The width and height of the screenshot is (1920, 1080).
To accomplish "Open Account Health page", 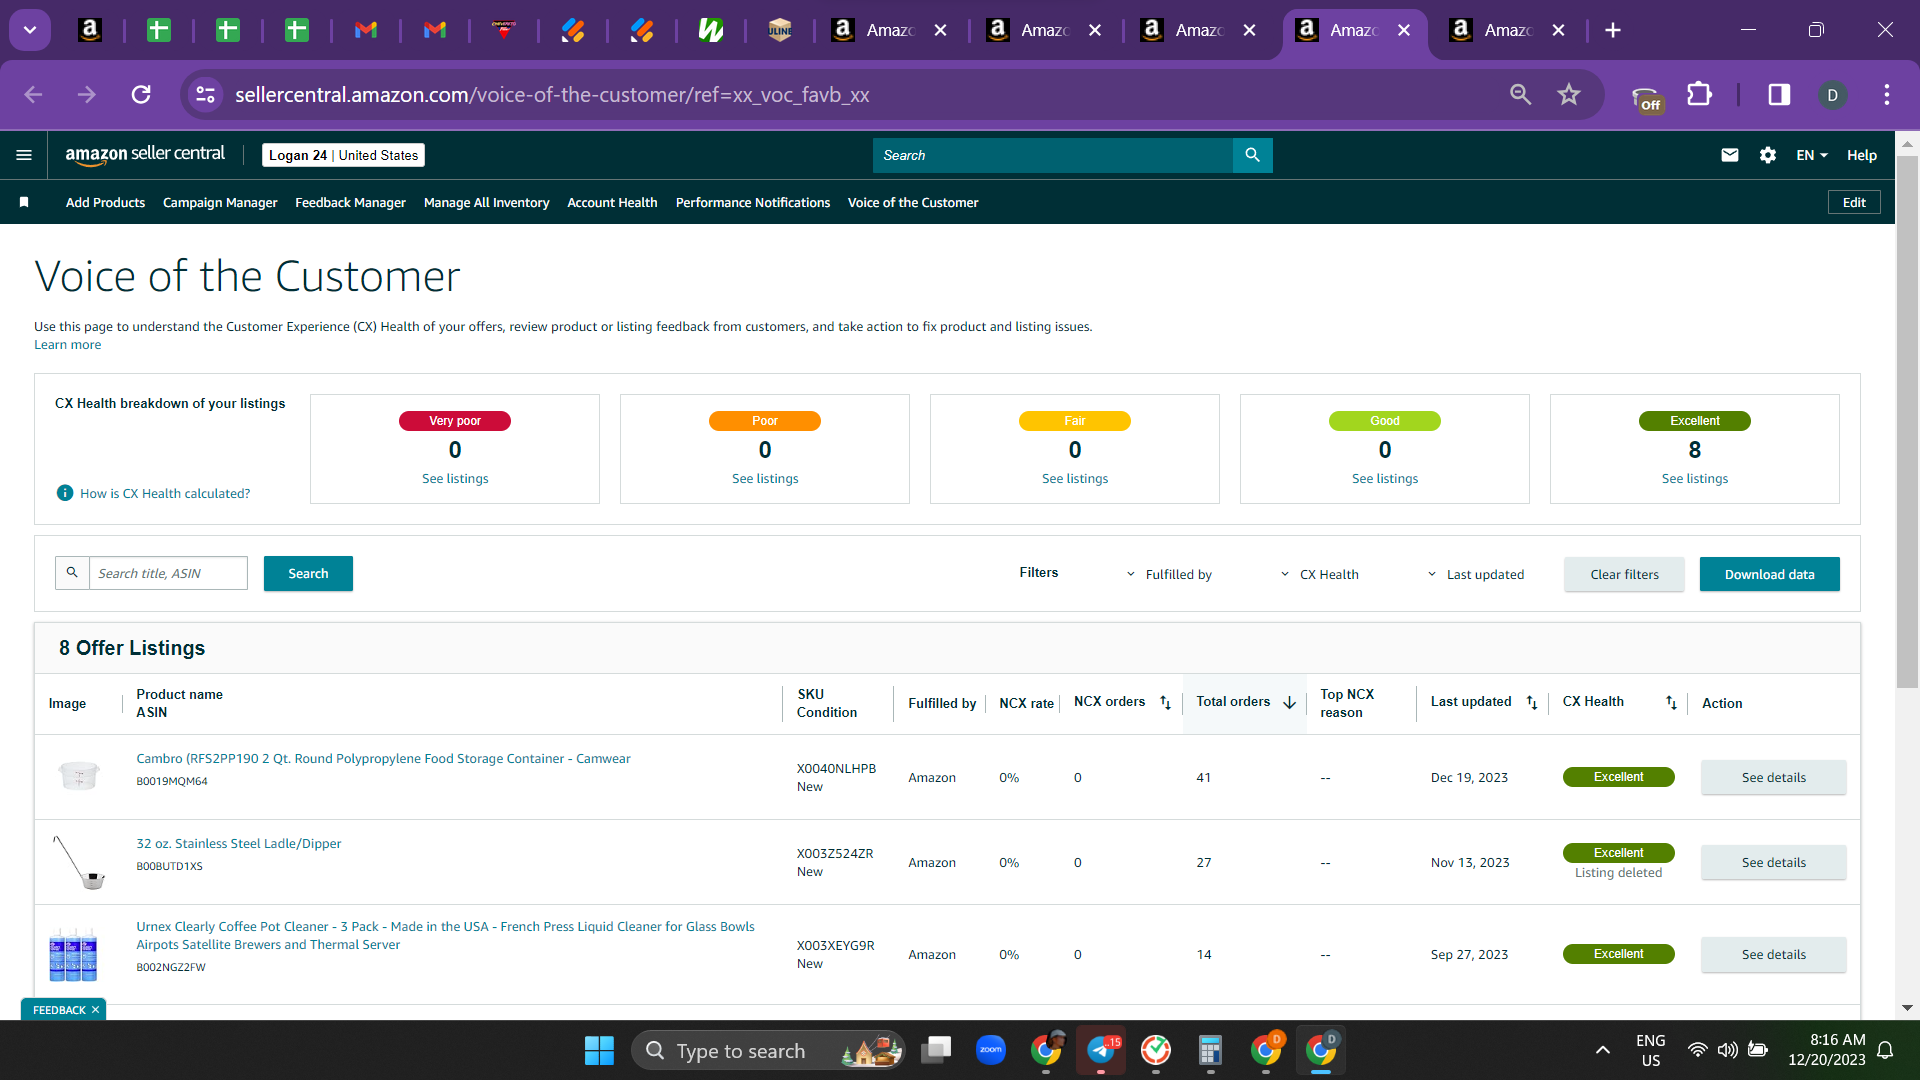I will point(612,202).
